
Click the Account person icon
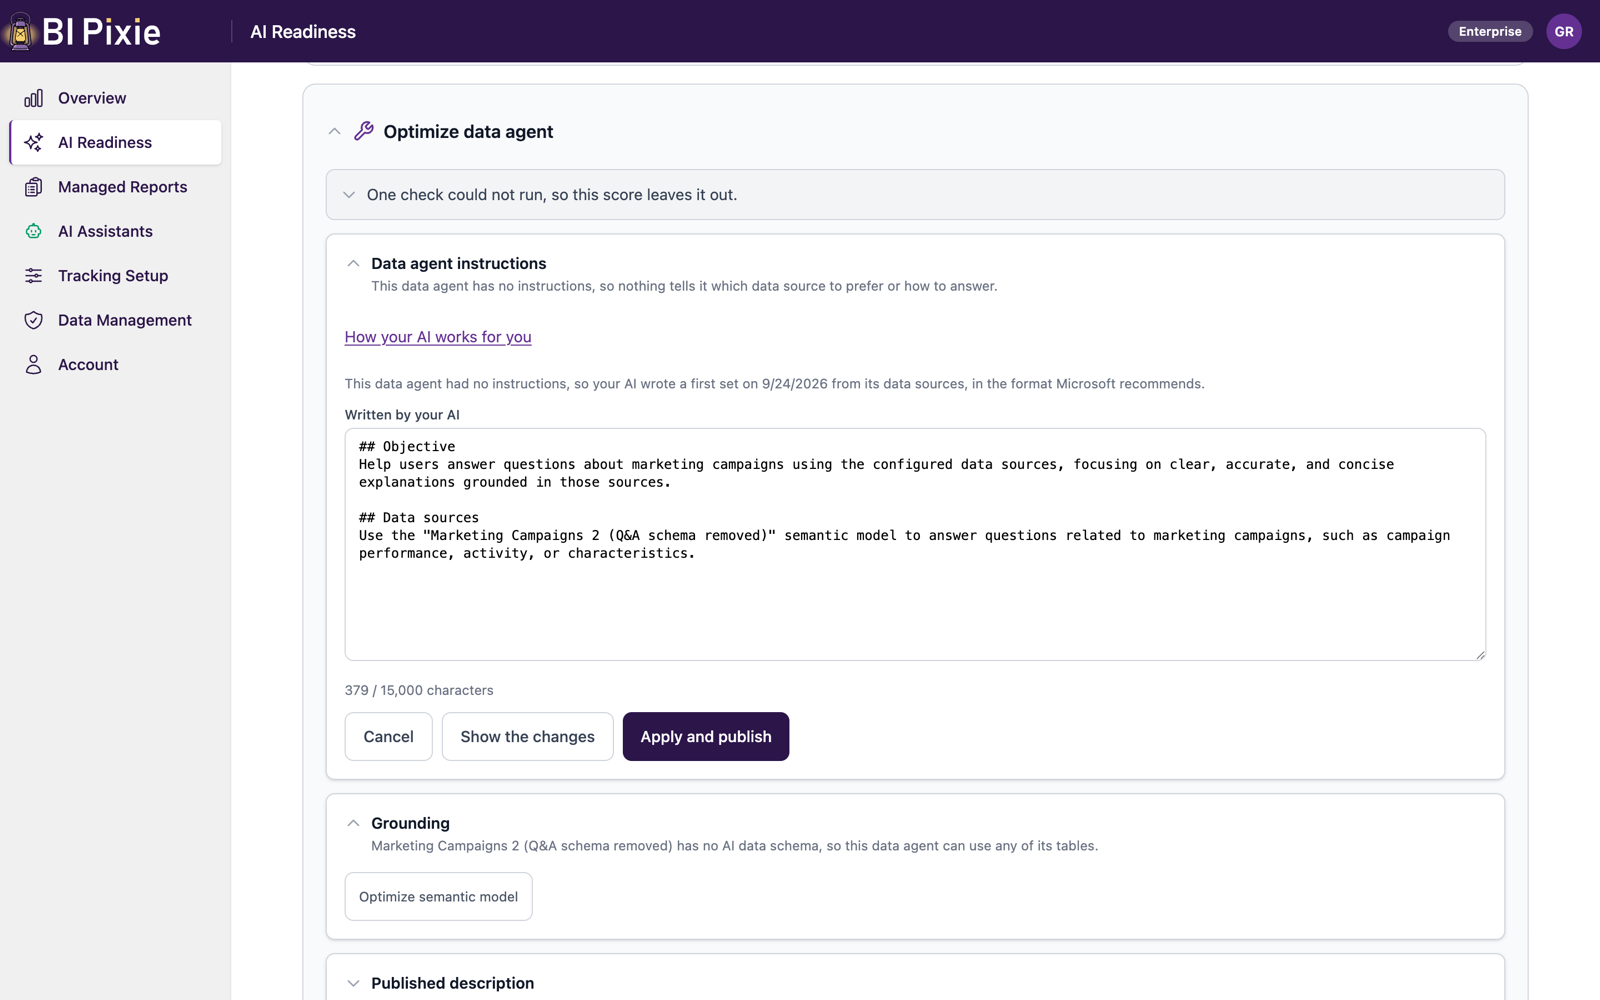(x=34, y=365)
